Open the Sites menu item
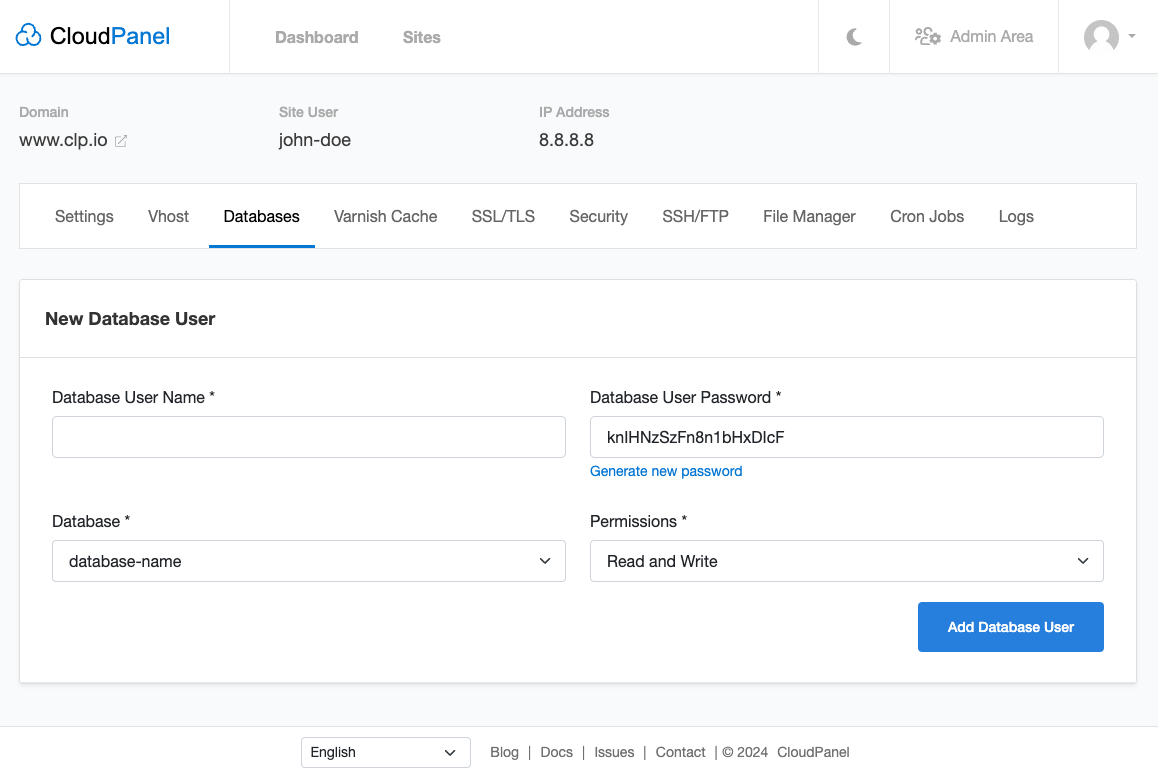 coord(421,37)
